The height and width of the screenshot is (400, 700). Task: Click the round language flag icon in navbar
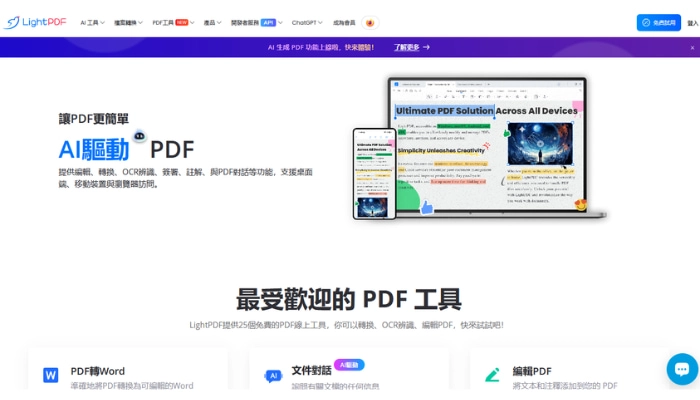click(x=371, y=22)
